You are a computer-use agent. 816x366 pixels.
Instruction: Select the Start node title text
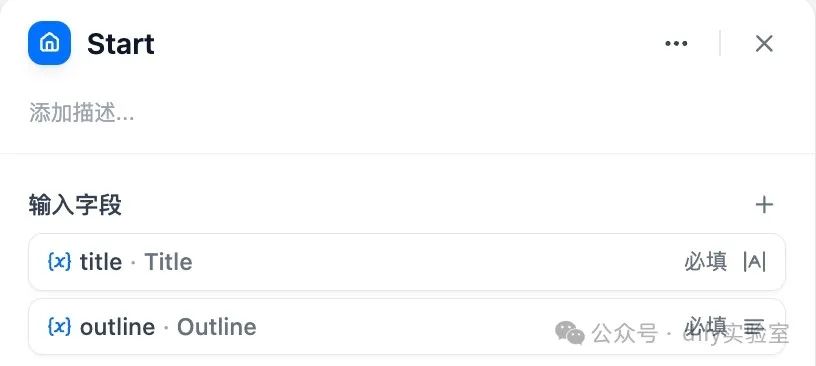(x=121, y=44)
